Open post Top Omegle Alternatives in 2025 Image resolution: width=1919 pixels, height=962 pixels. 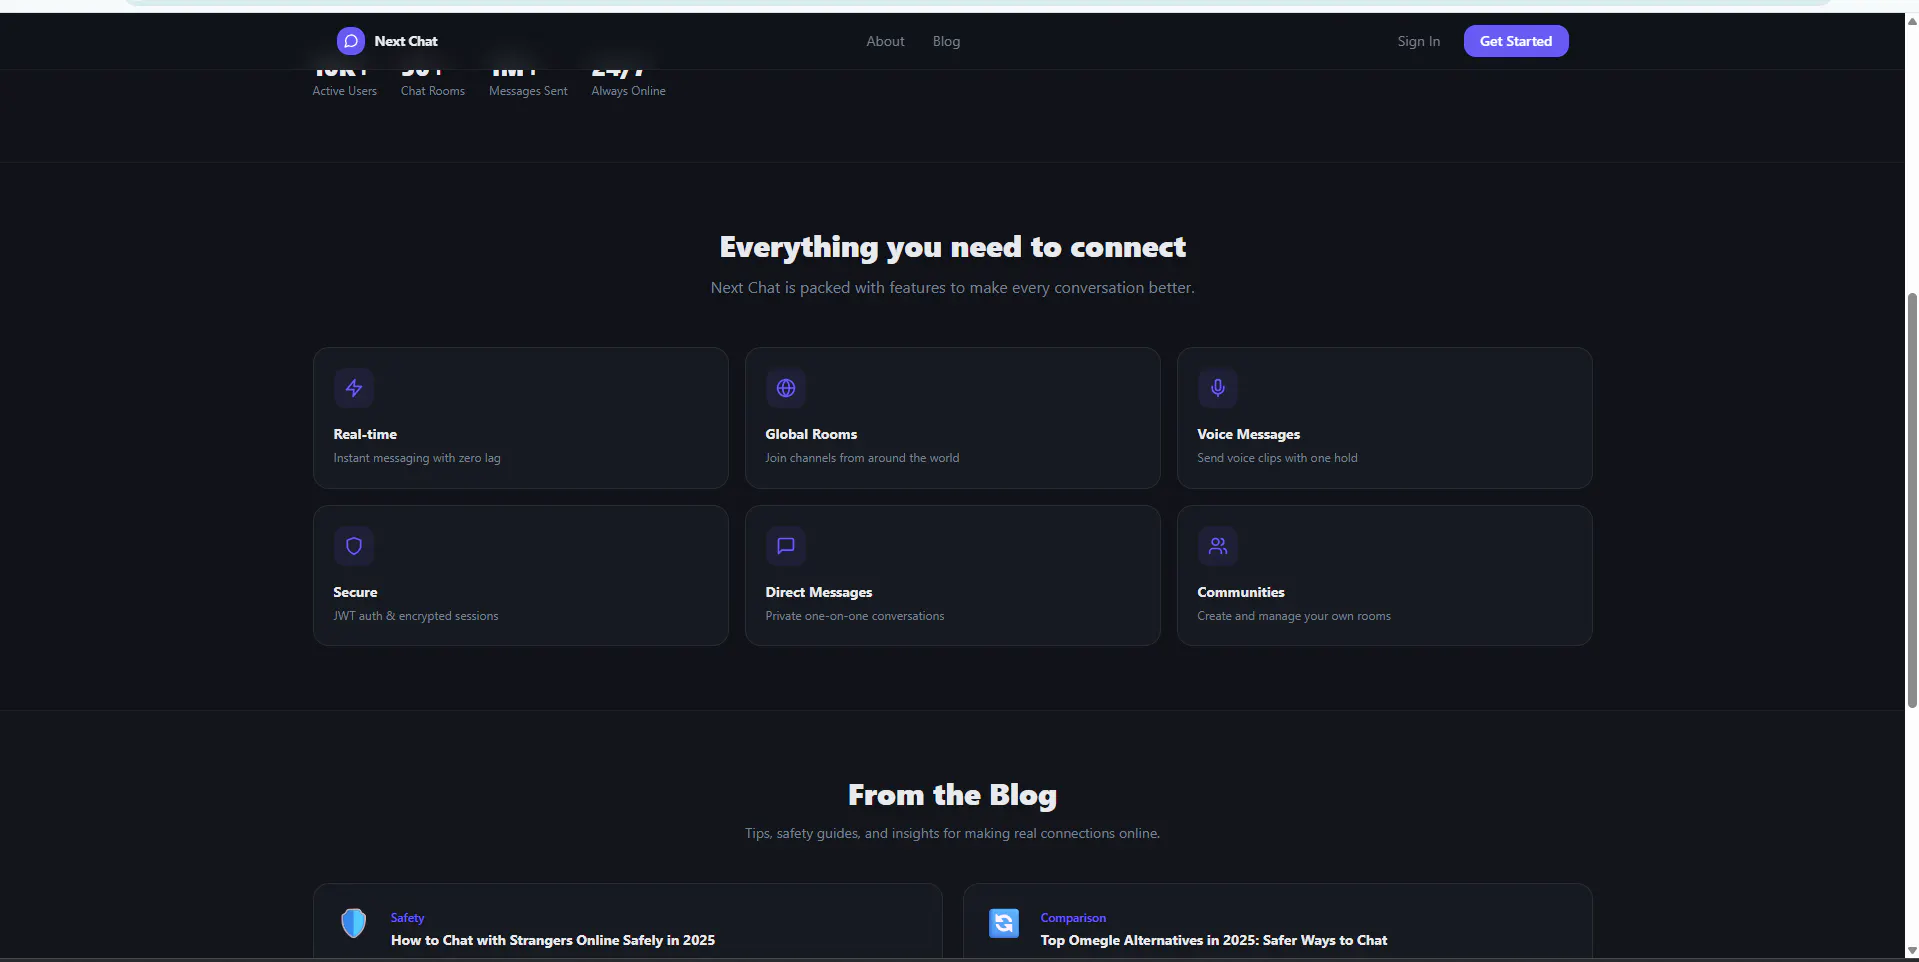1214,940
